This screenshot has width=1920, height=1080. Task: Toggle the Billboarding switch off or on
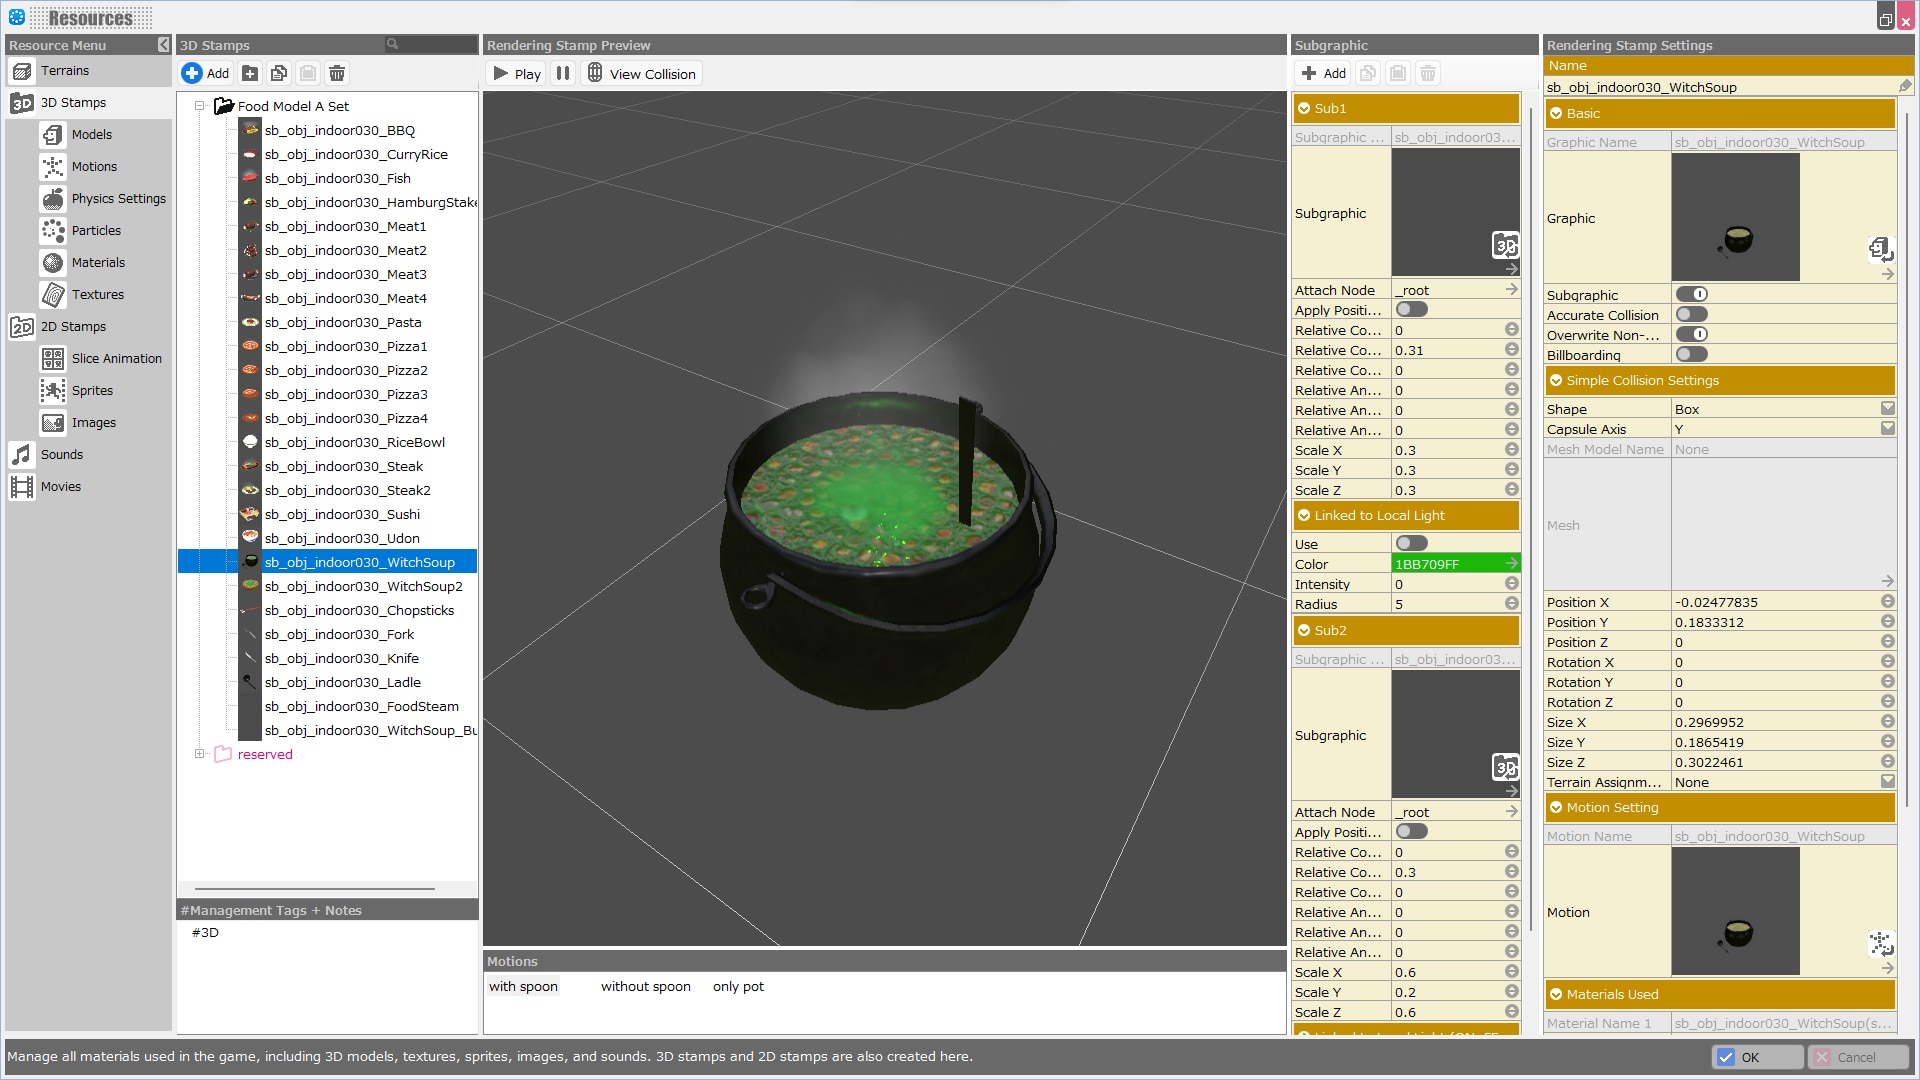point(1692,355)
